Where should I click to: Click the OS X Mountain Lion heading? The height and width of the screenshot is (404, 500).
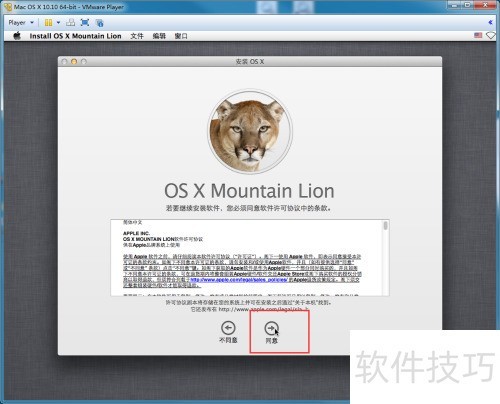pyautogui.click(x=249, y=191)
